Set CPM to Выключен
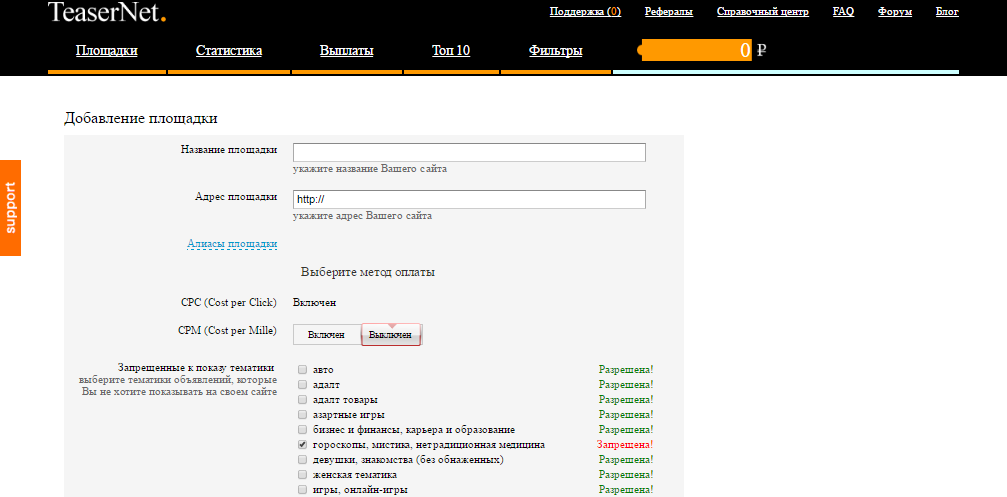The height and width of the screenshot is (497, 1007). point(391,335)
